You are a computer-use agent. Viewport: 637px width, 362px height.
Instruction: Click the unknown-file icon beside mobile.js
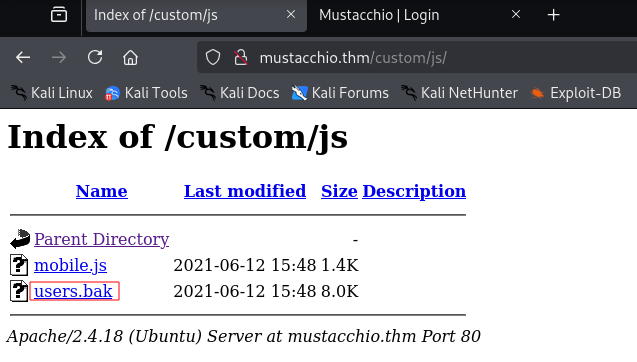(19, 265)
